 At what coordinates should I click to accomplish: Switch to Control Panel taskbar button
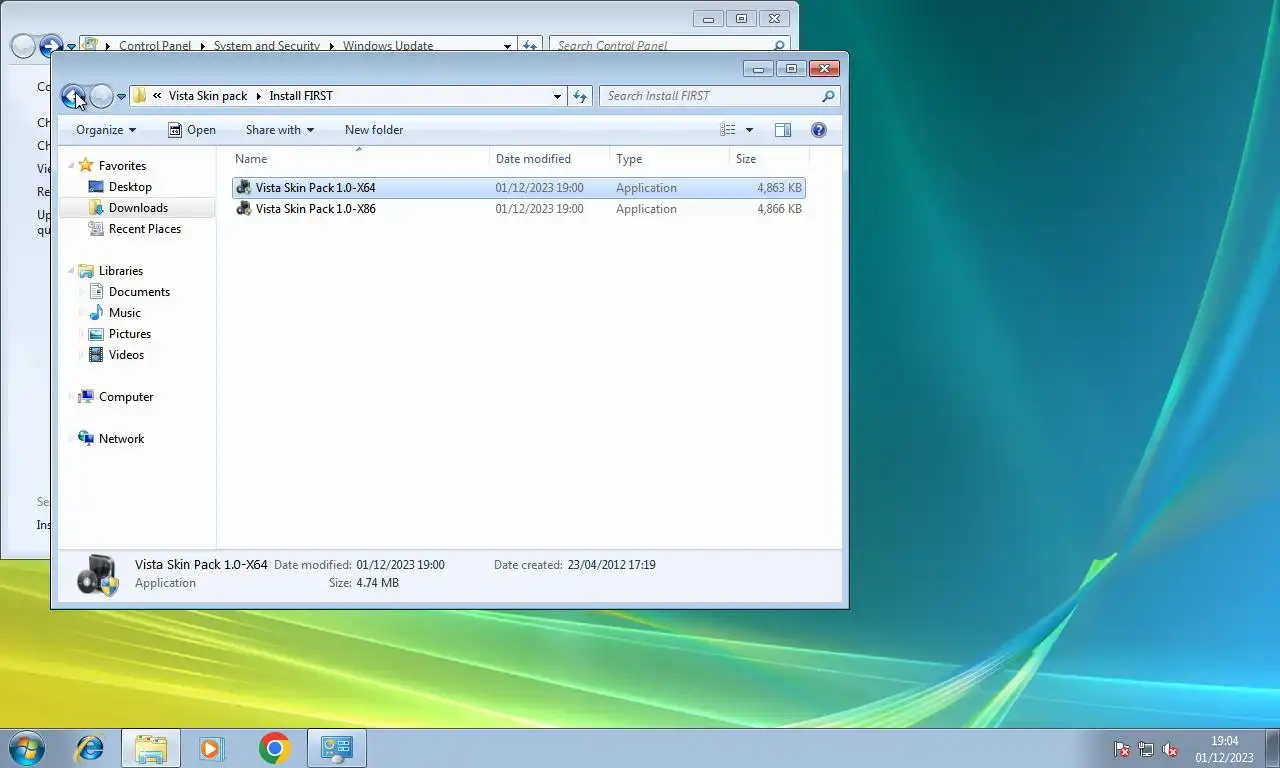336,748
